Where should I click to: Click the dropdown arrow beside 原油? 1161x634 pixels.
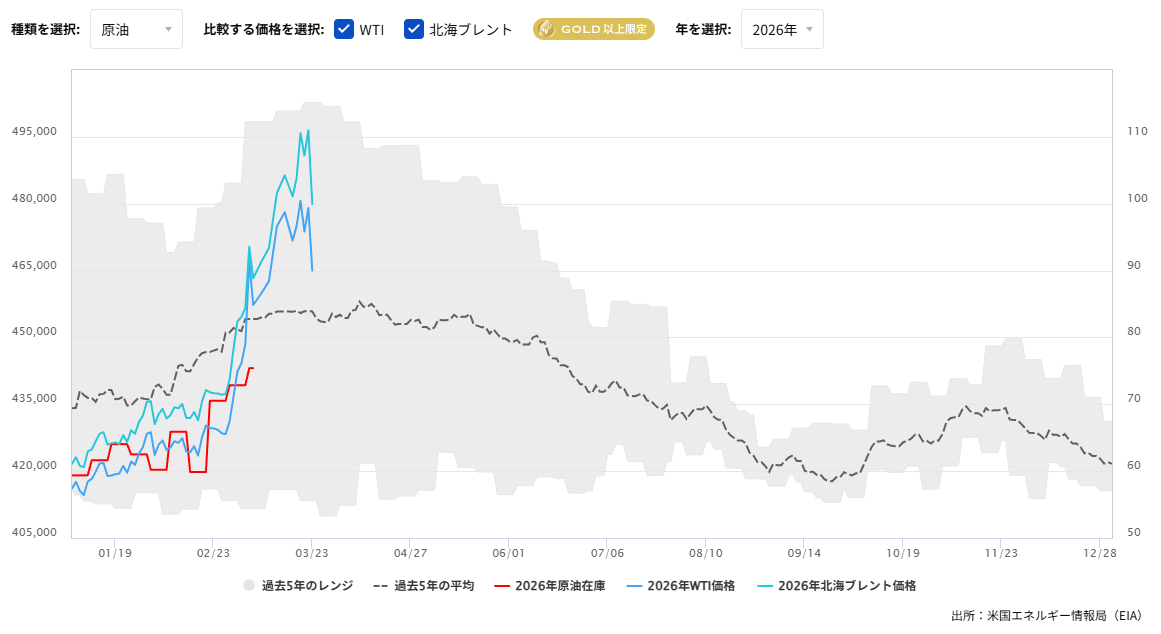point(166,29)
